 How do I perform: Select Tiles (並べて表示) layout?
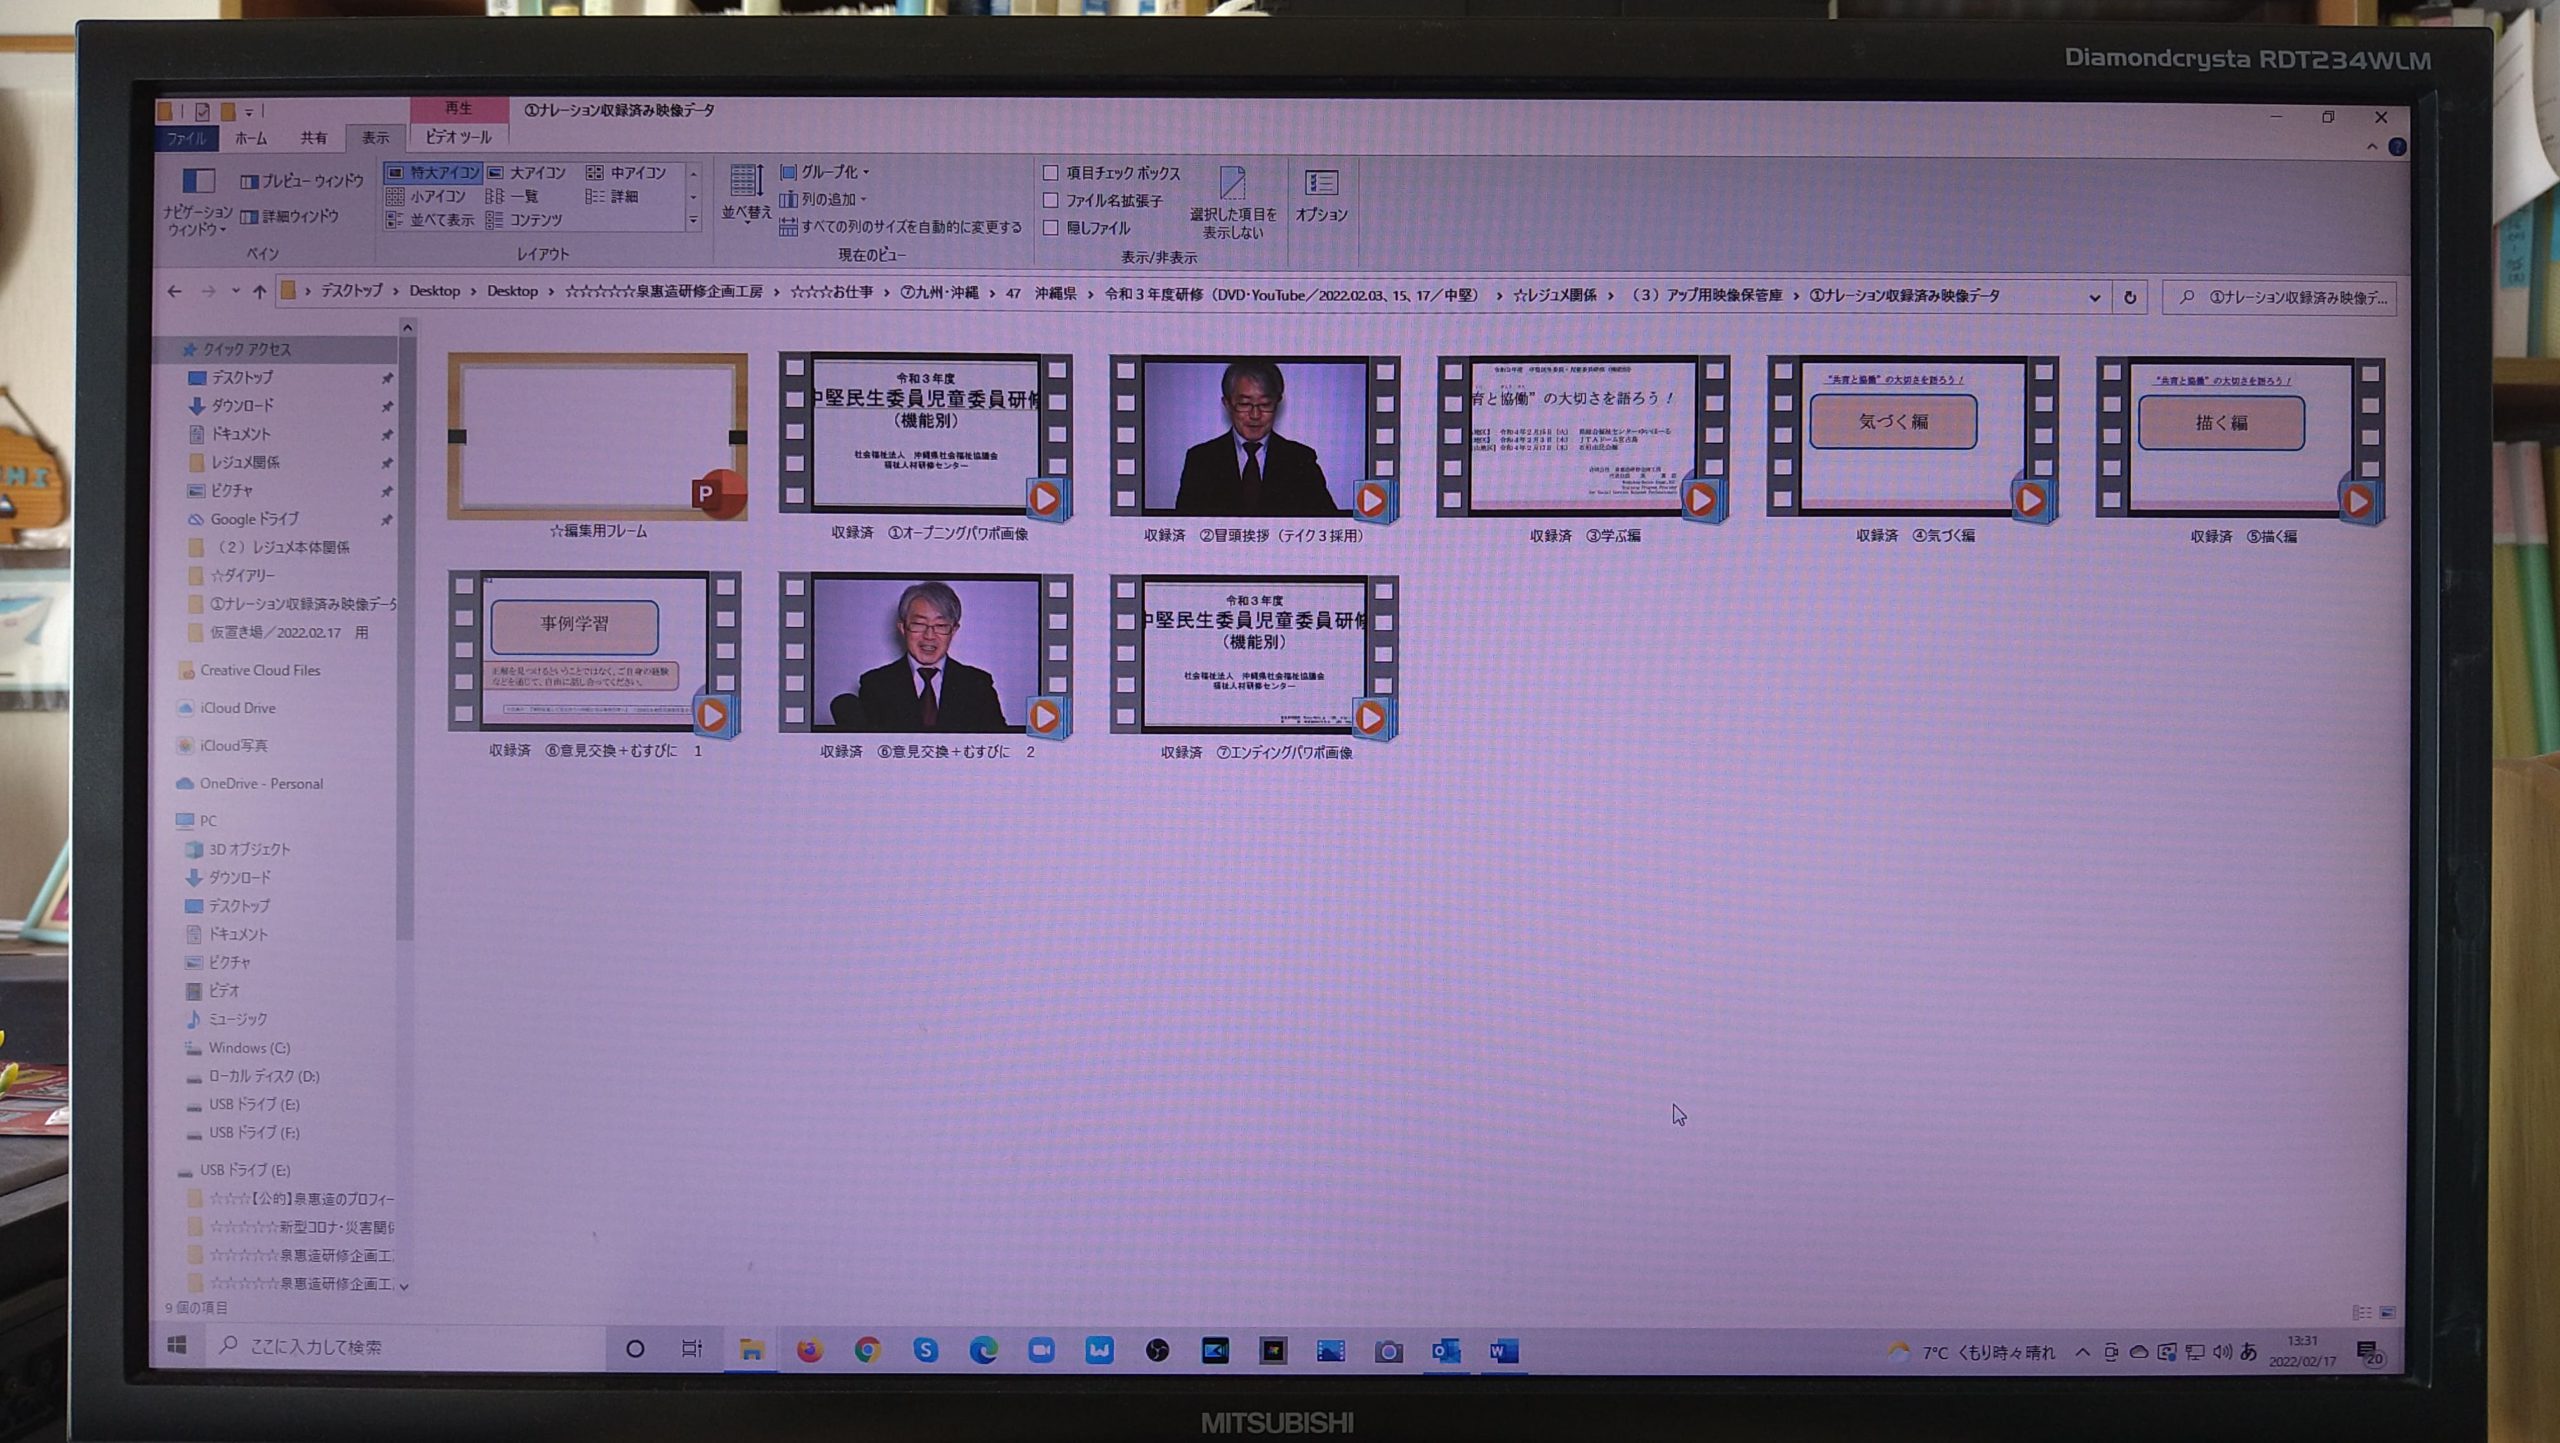pyautogui.click(x=430, y=220)
